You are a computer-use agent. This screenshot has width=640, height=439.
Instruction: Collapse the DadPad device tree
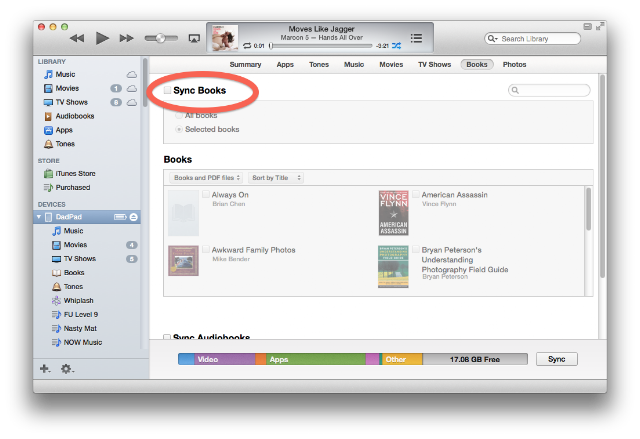tap(39, 217)
